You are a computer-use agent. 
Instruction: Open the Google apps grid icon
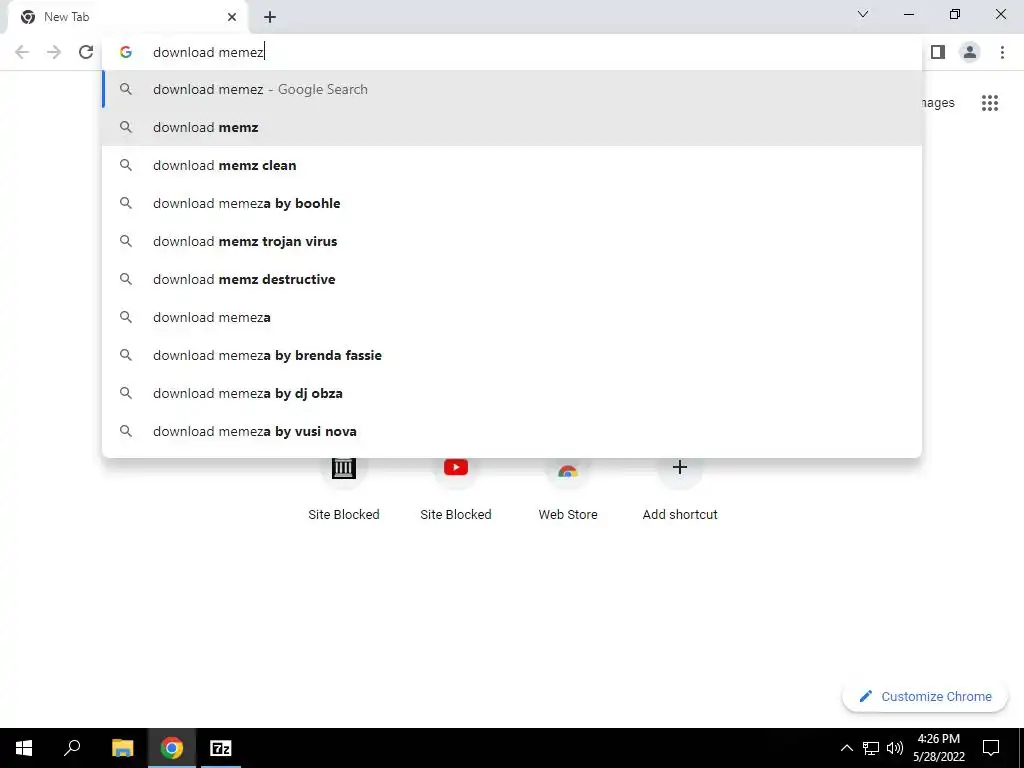pyautogui.click(x=989, y=103)
